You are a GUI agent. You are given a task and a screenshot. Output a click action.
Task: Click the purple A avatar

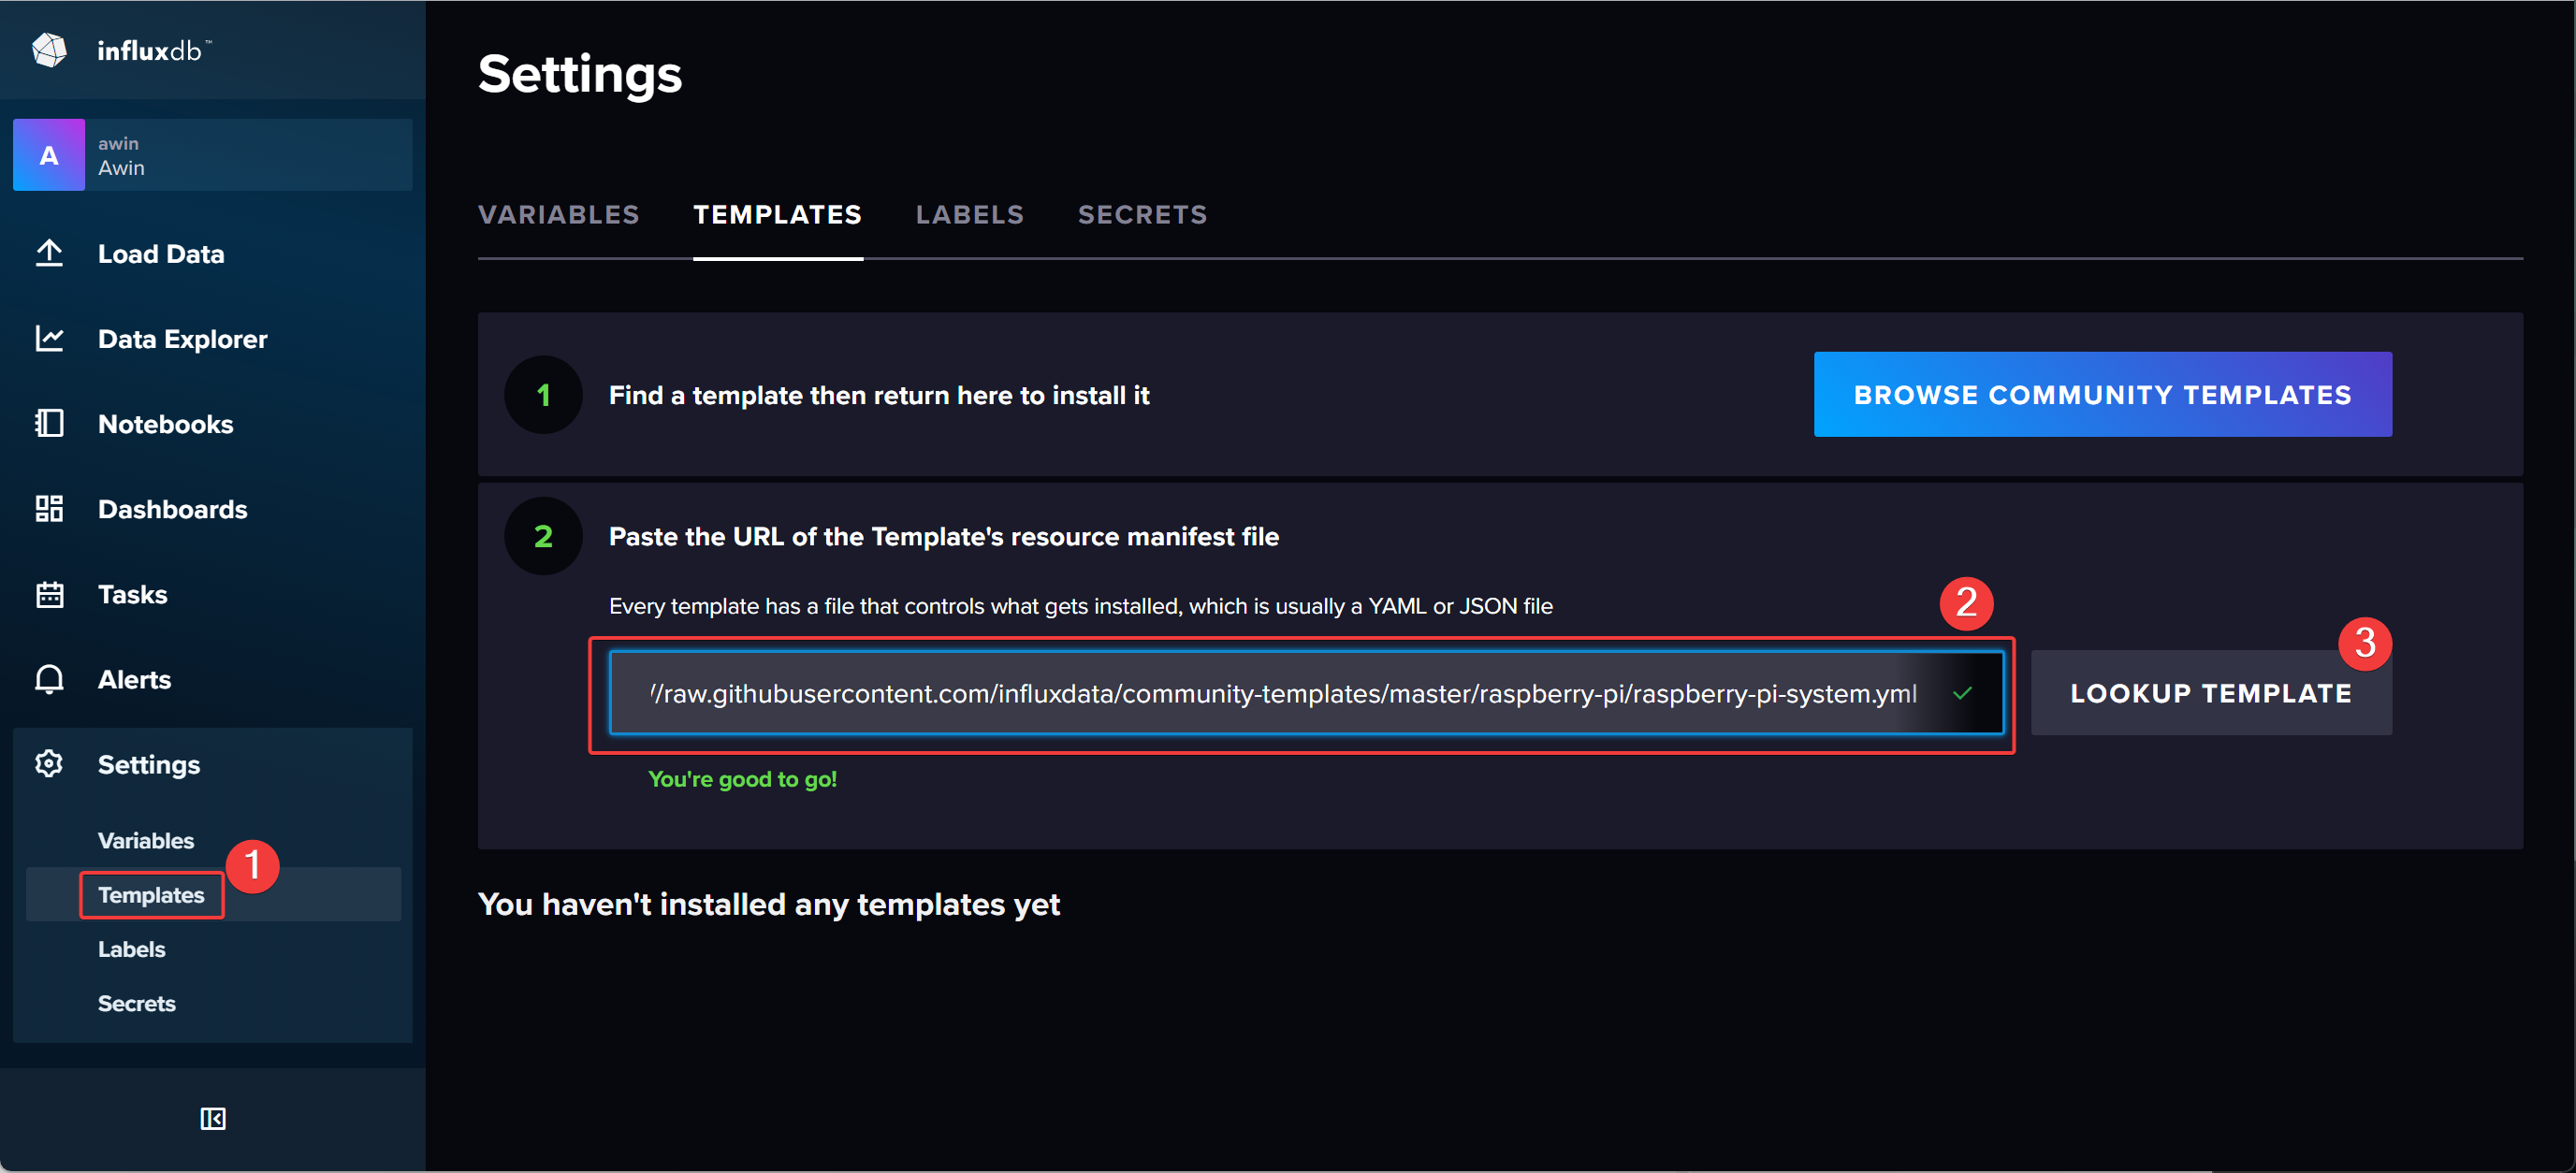click(49, 156)
